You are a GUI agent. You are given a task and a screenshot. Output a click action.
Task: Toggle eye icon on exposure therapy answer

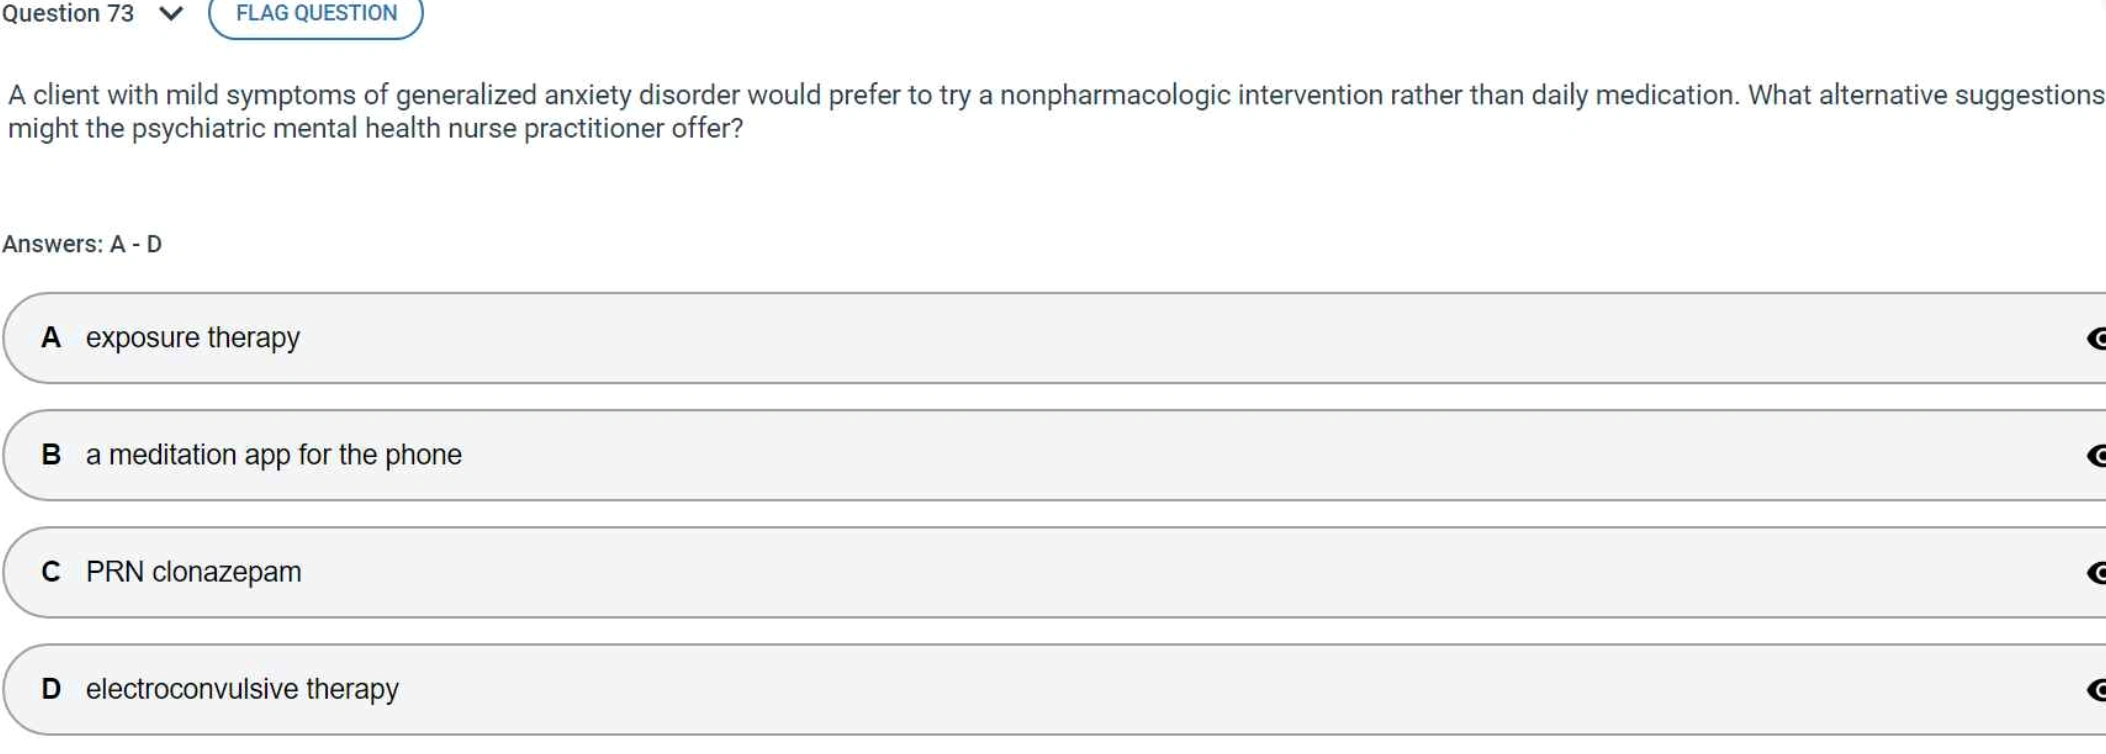click(x=2096, y=339)
